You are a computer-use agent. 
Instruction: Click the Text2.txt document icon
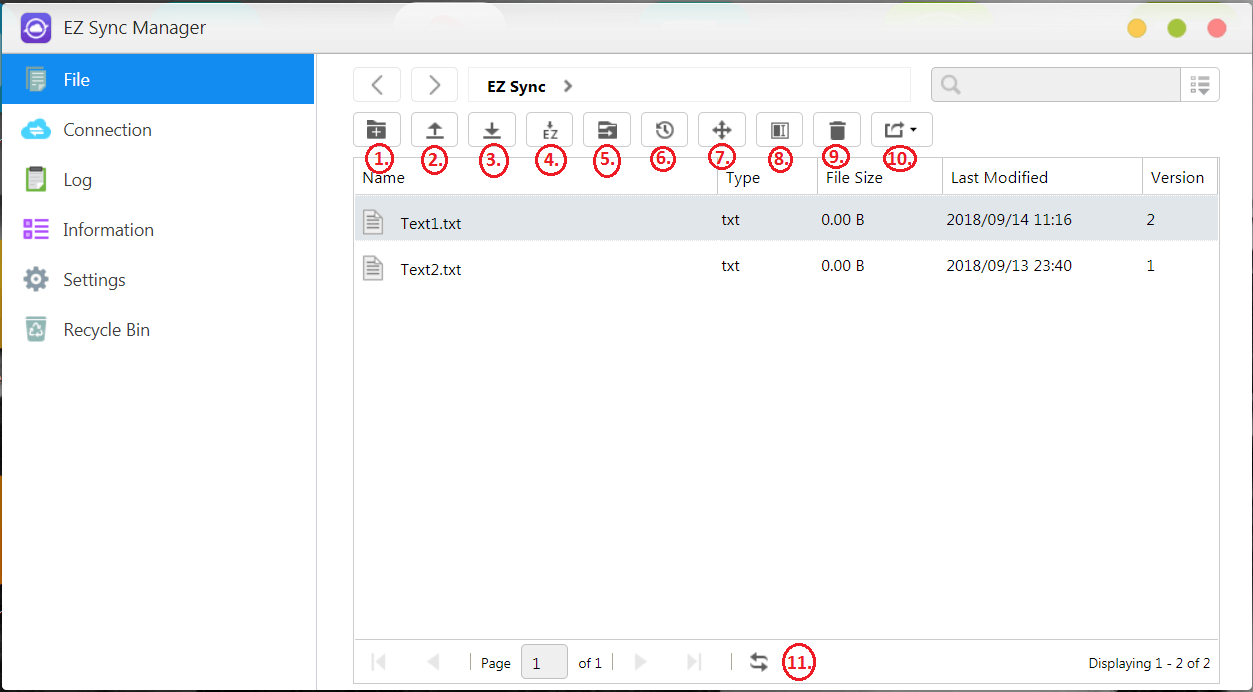[373, 268]
